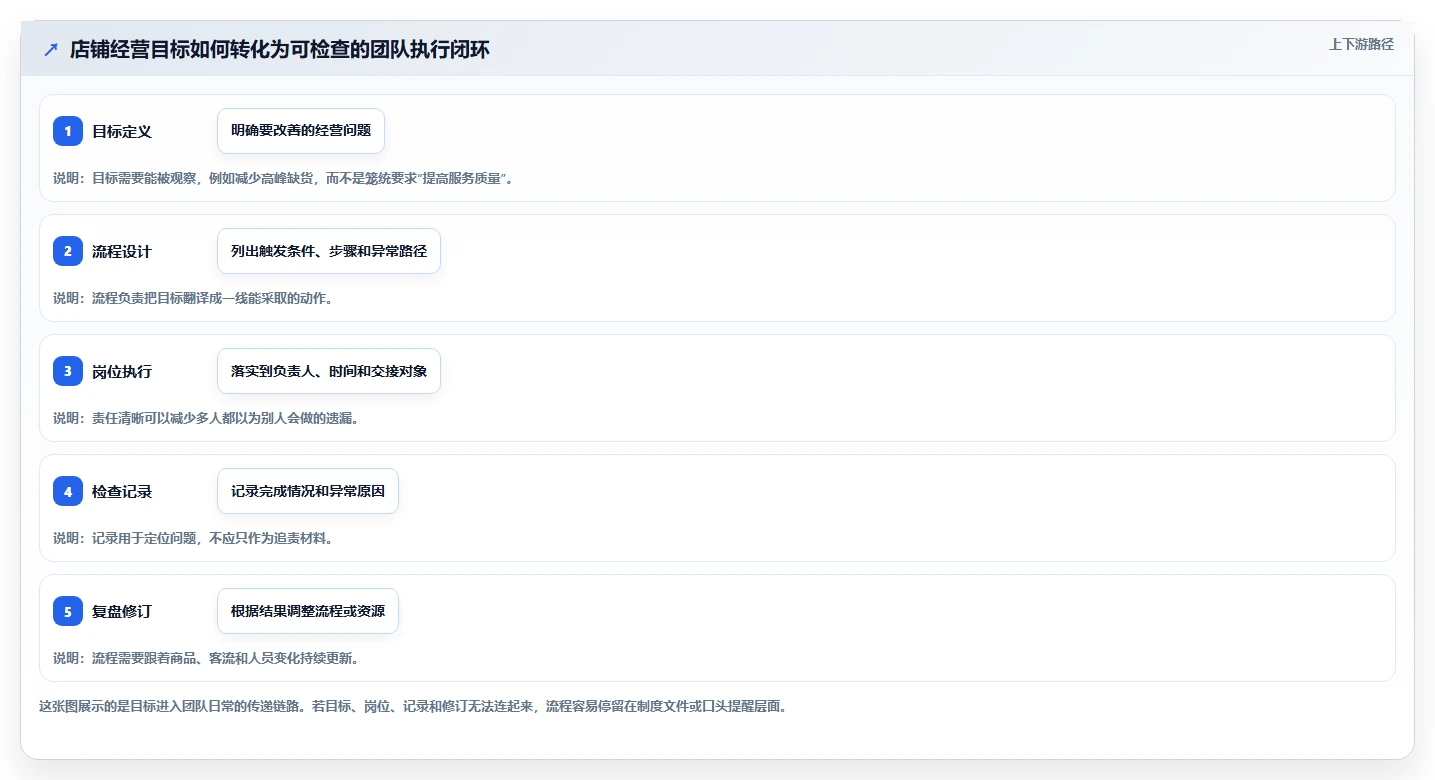Select step number badge 3

click(68, 371)
